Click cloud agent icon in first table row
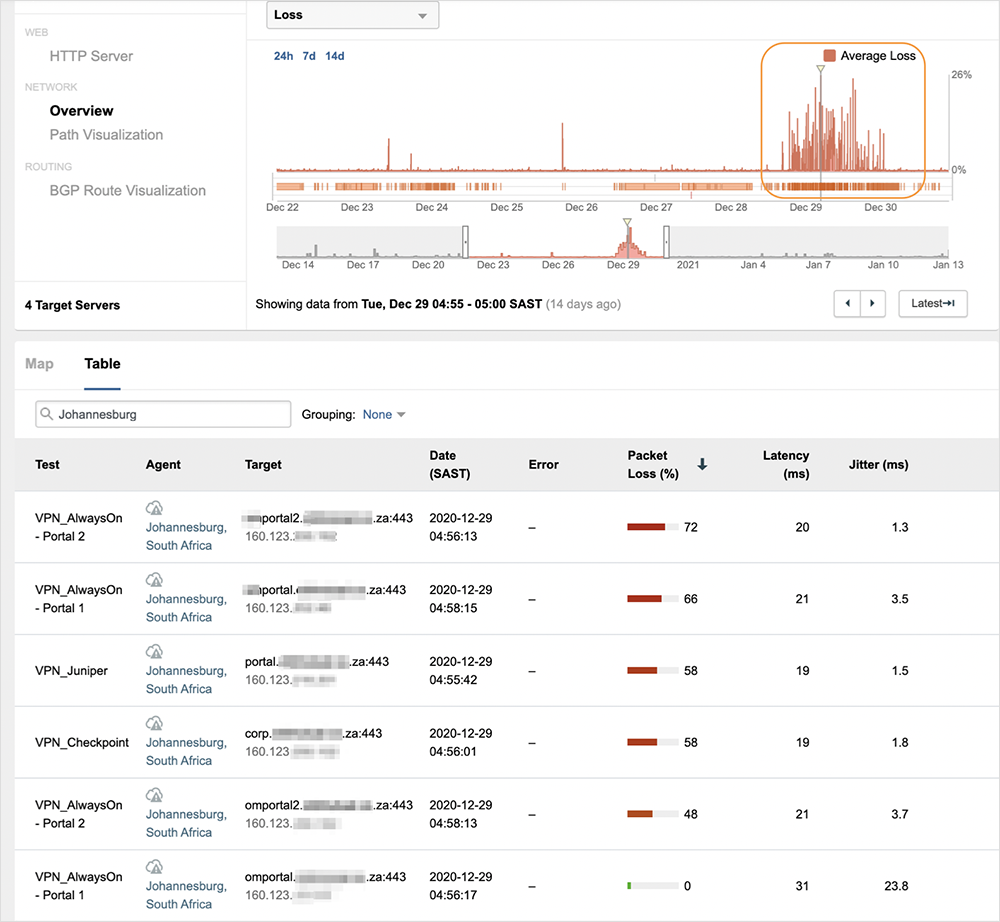Image resolution: width=1000 pixels, height=922 pixels. click(x=154, y=507)
